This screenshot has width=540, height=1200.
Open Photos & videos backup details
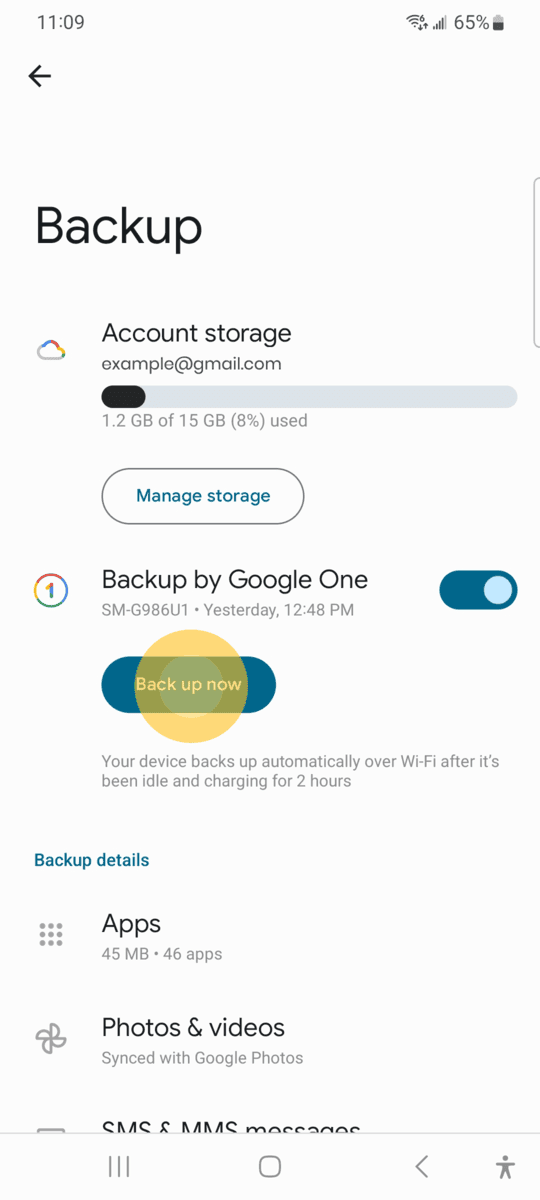click(270, 1040)
